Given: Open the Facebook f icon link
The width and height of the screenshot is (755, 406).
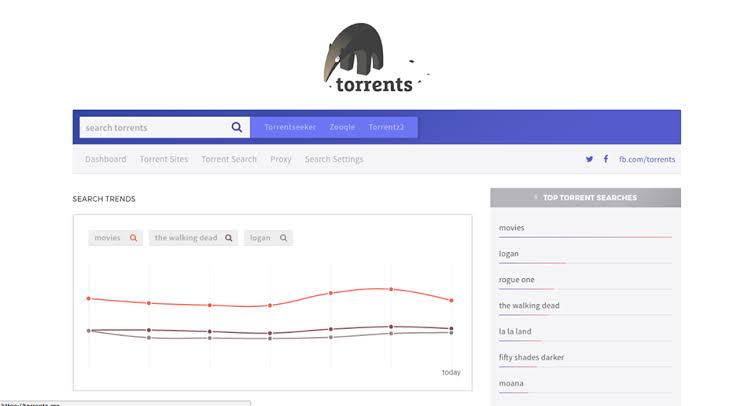Looking at the screenshot, I should [x=606, y=158].
